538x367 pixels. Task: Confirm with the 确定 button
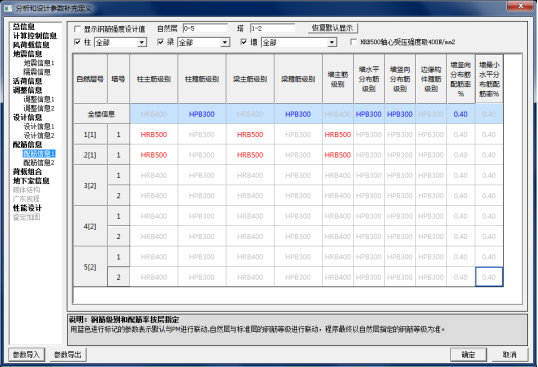point(469,355)
